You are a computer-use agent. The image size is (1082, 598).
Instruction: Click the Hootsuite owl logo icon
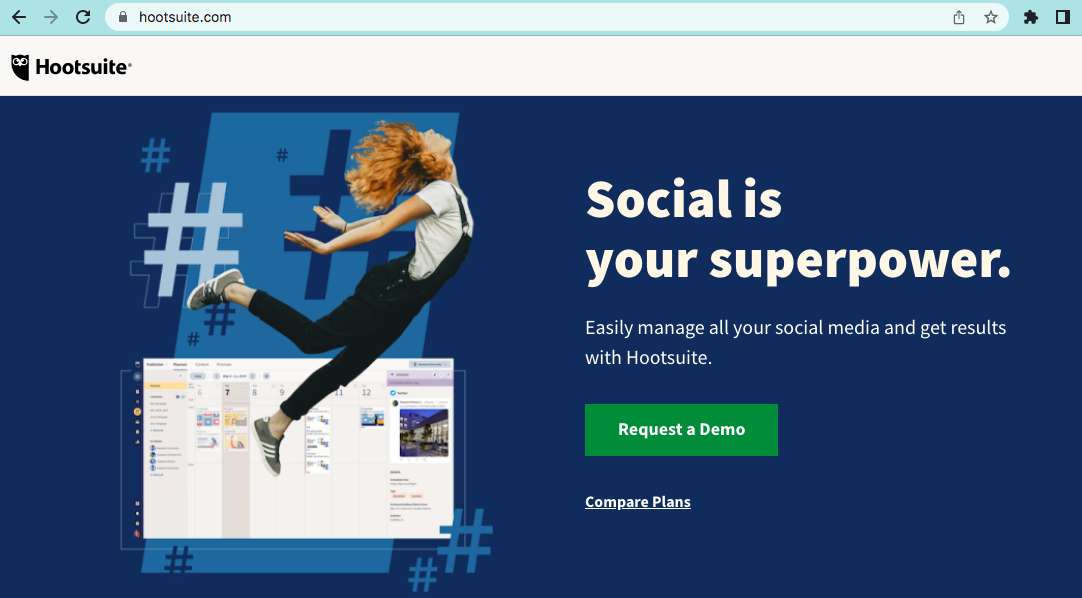click(20, 67)
